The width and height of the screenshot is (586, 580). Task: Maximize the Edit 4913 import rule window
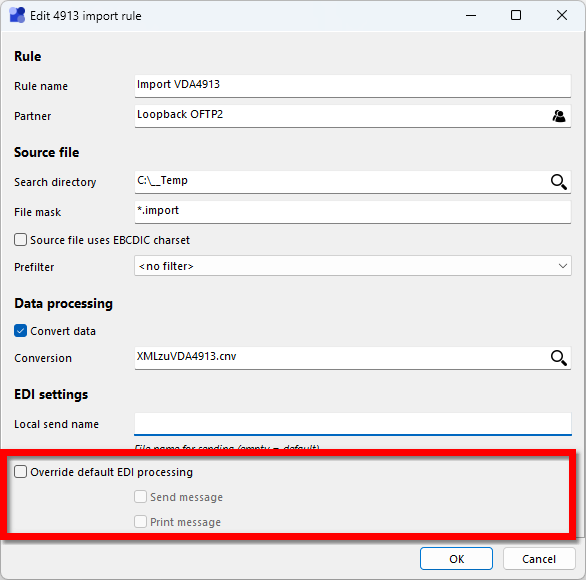pyautogui.click(x=516, y=15)
